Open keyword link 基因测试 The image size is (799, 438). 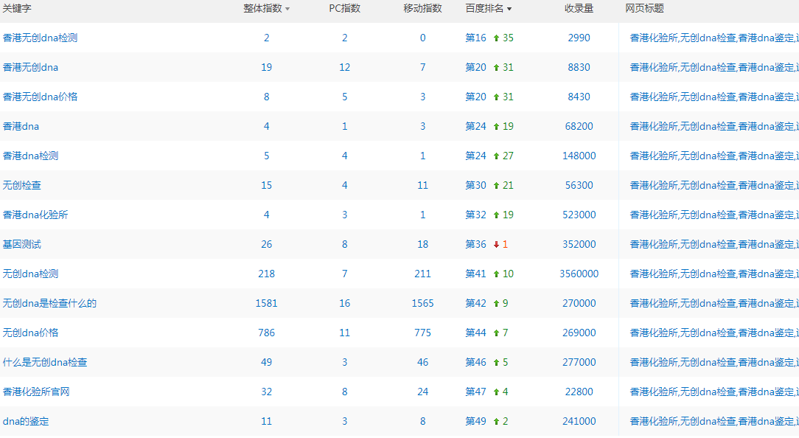click(x=21, y=244)
